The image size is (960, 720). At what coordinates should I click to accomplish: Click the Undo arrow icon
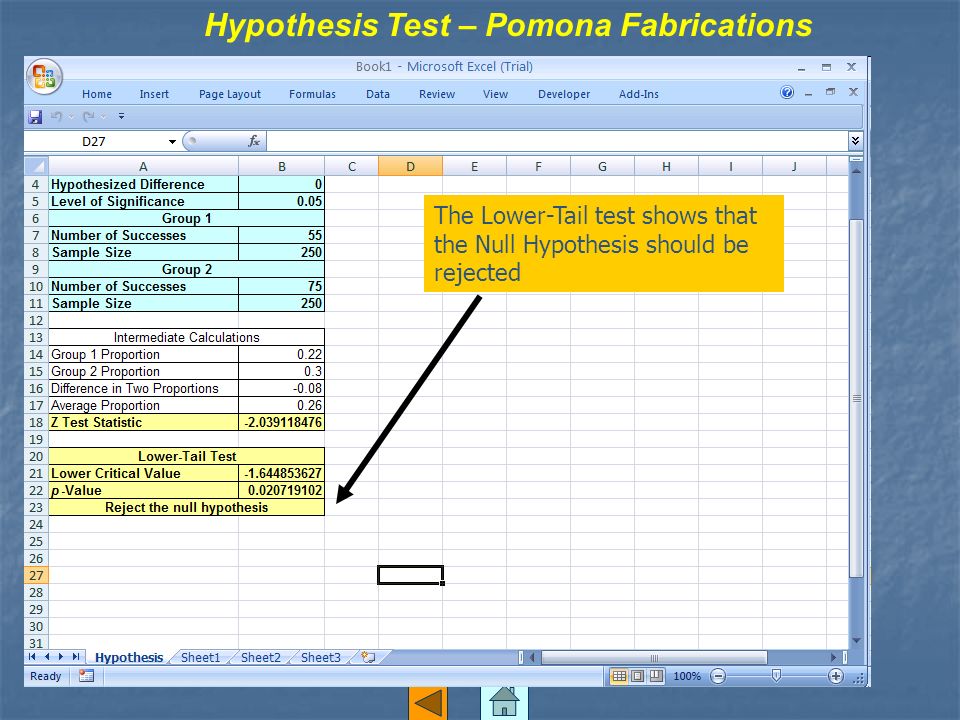pos(56,116)
